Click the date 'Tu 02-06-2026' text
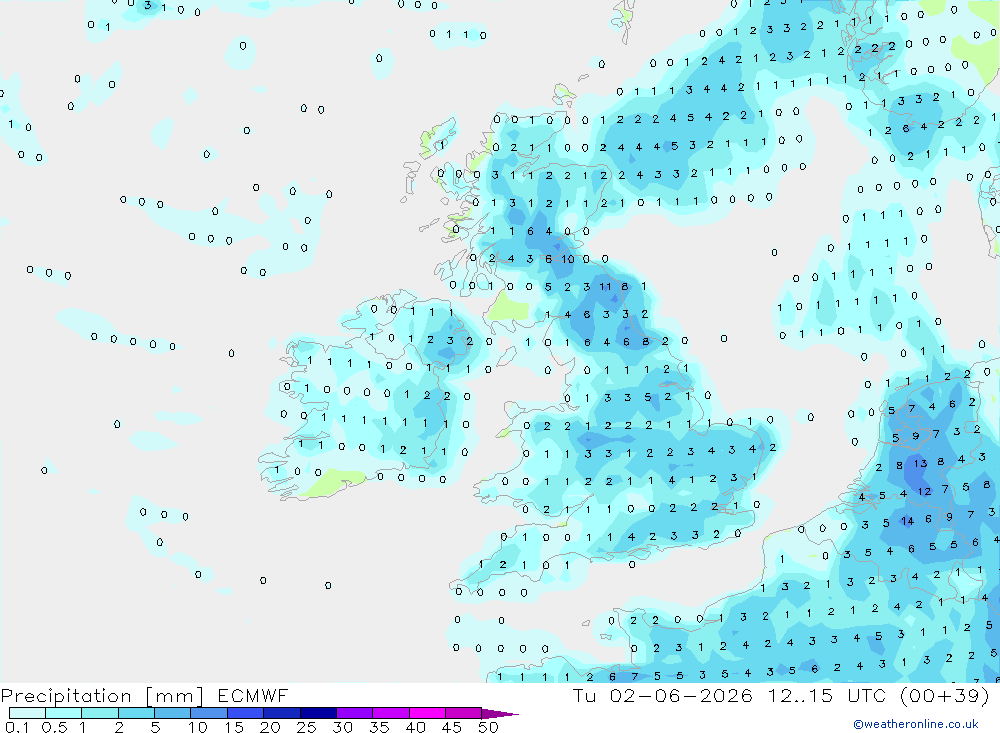1000x733 pixels. [x=662, y=696]
